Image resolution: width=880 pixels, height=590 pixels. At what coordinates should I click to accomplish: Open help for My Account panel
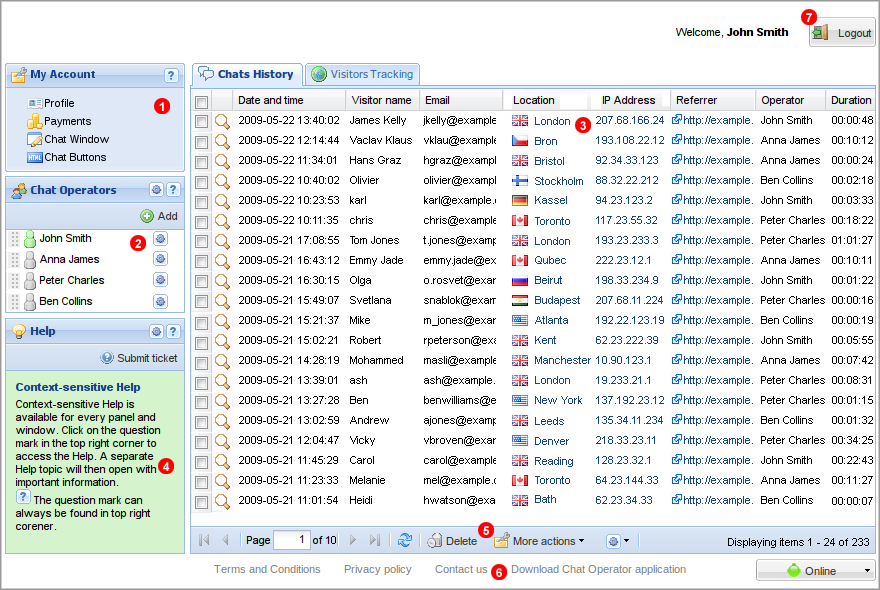coord(171,75)
